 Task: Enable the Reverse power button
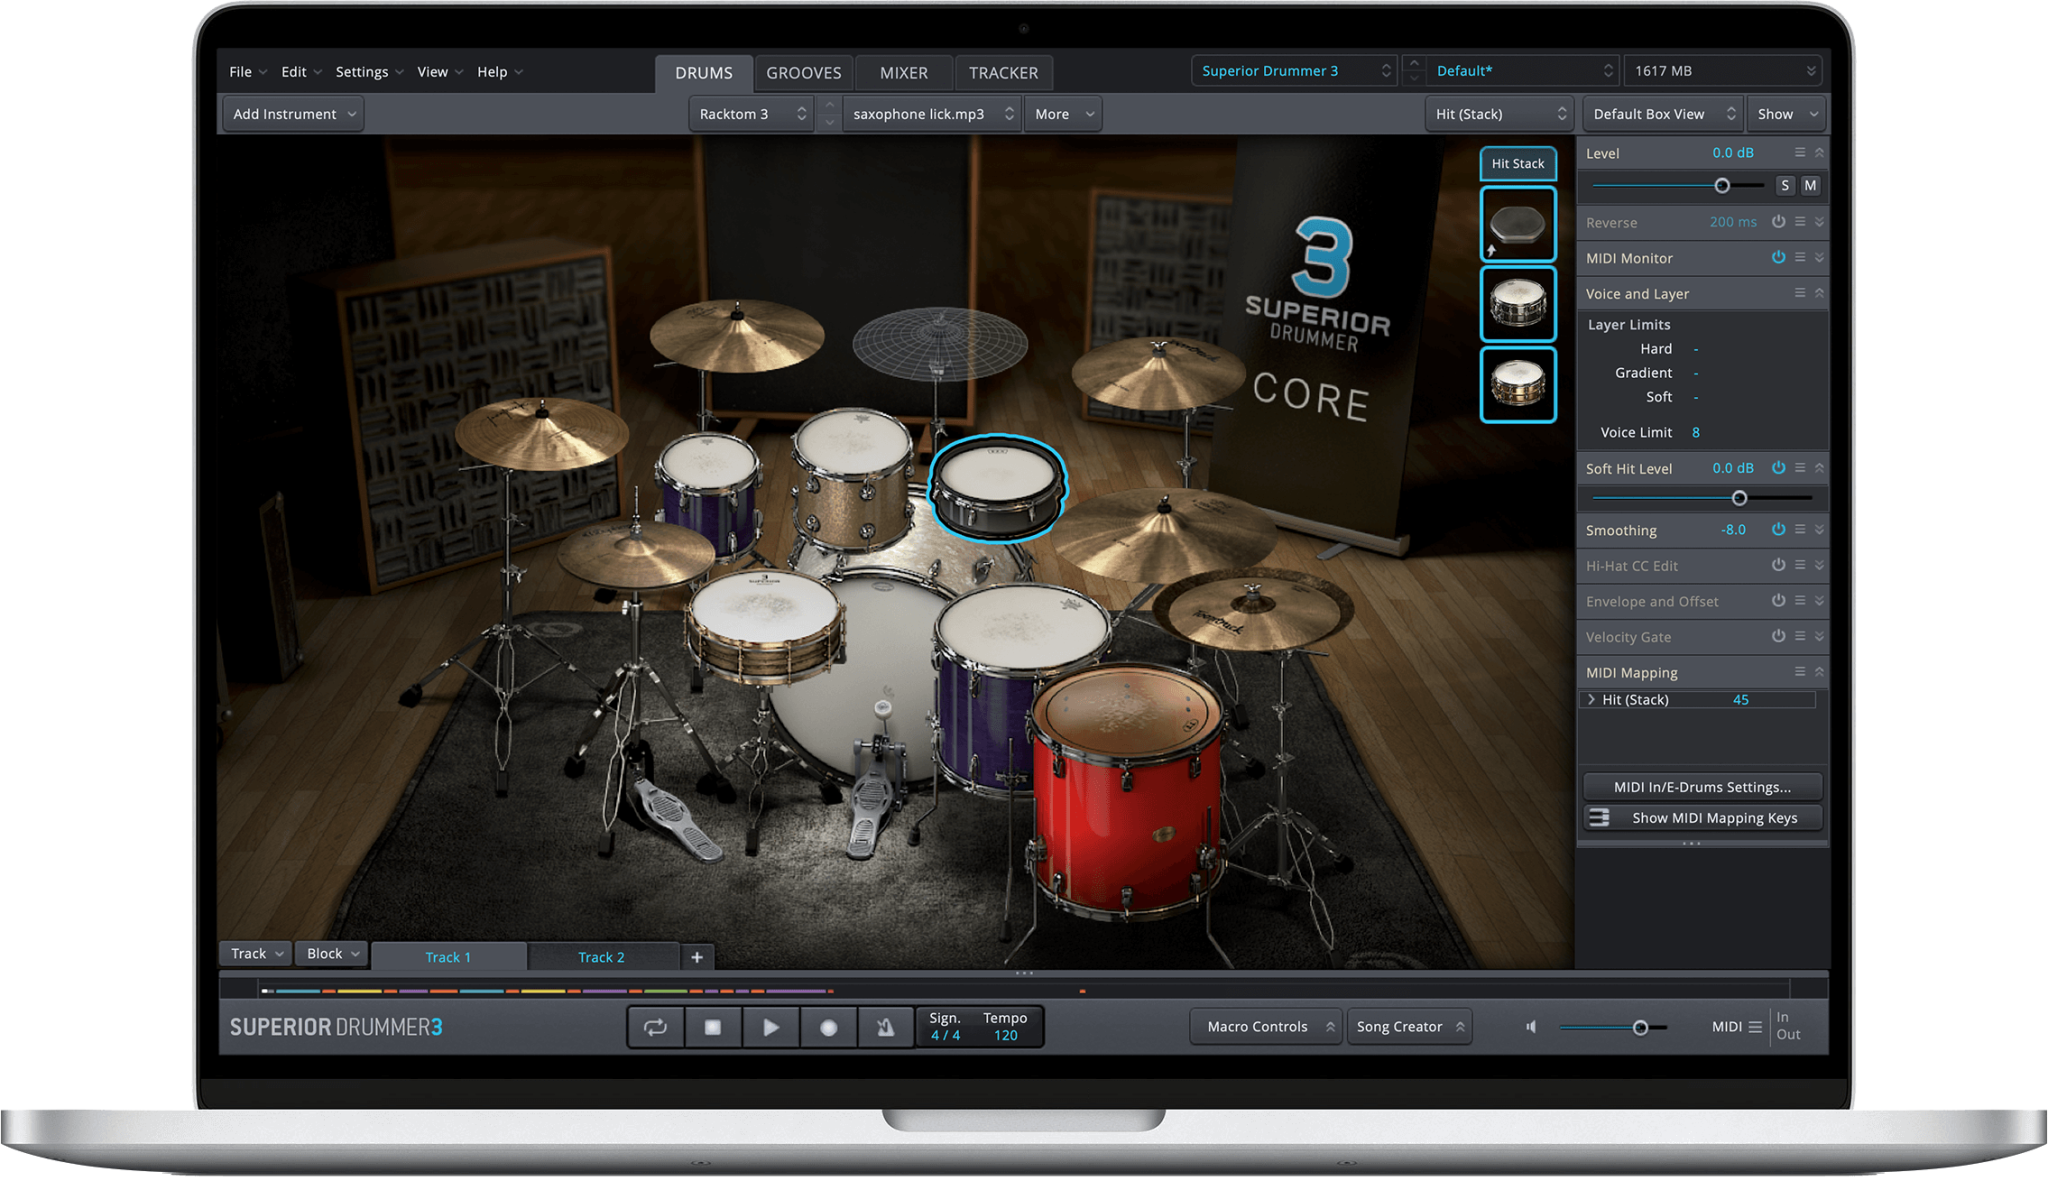[1778, 222]
